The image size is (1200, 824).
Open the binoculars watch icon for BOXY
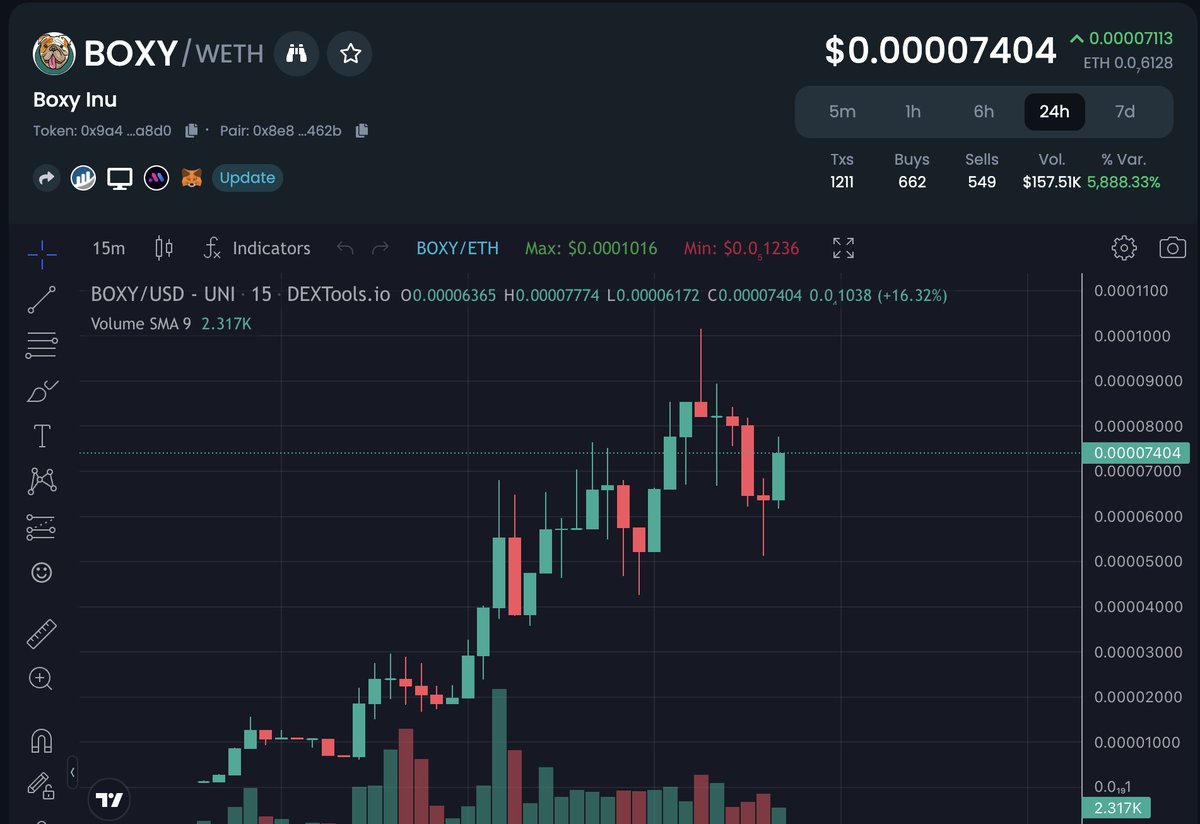296,53
